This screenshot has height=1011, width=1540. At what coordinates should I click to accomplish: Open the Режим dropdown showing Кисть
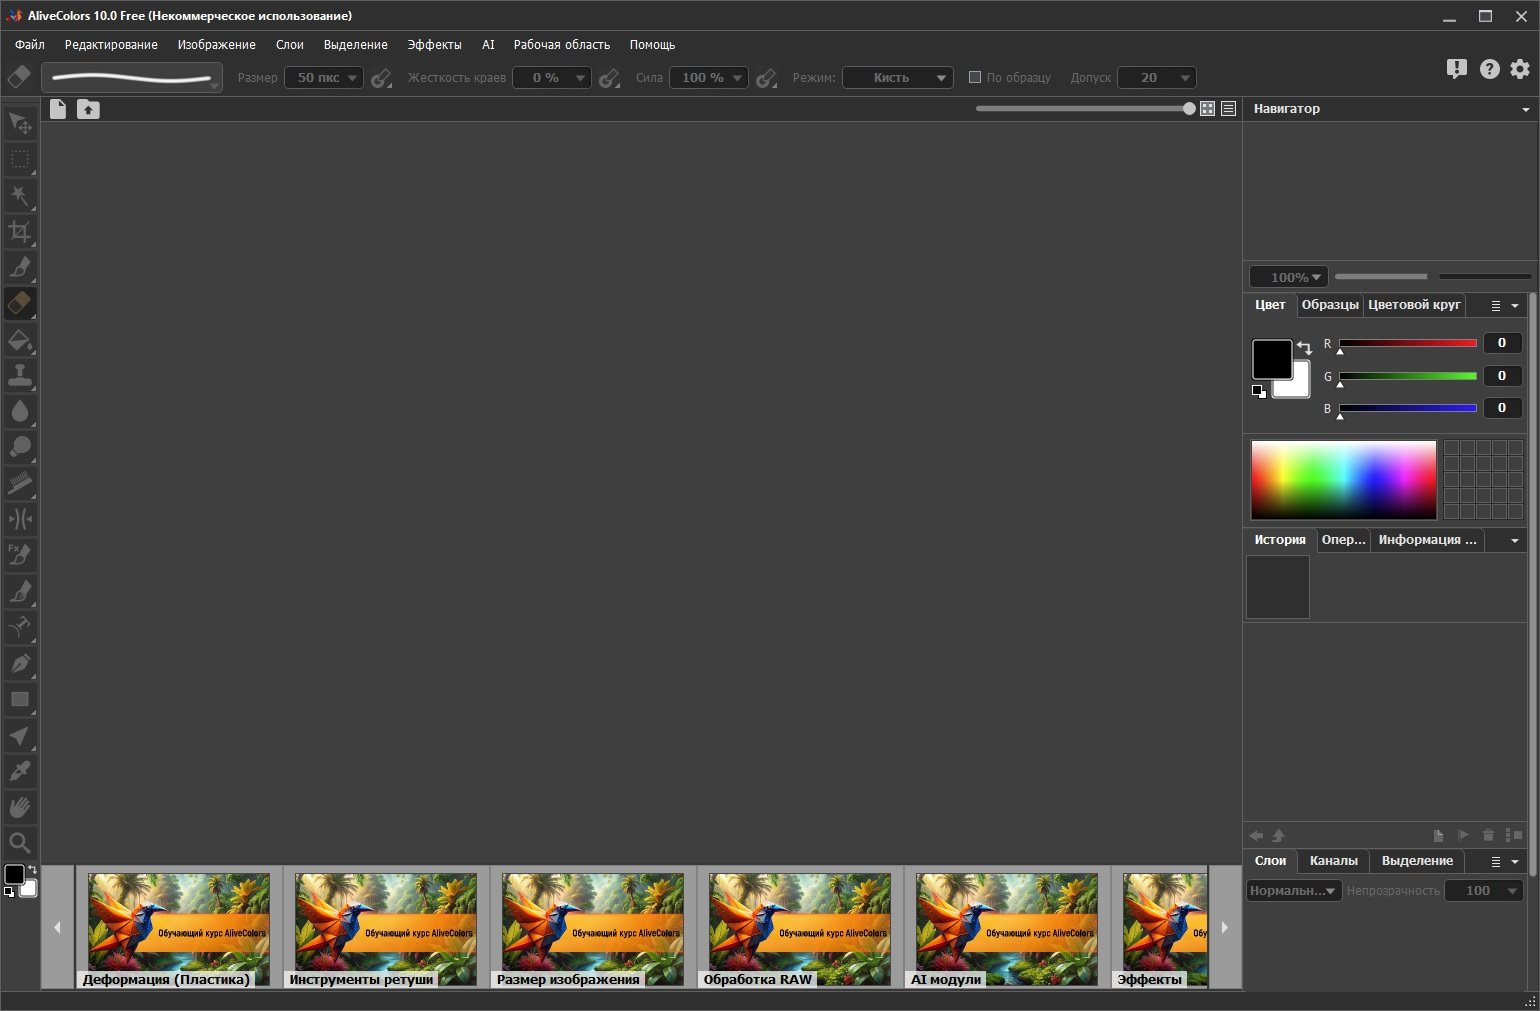897,78
